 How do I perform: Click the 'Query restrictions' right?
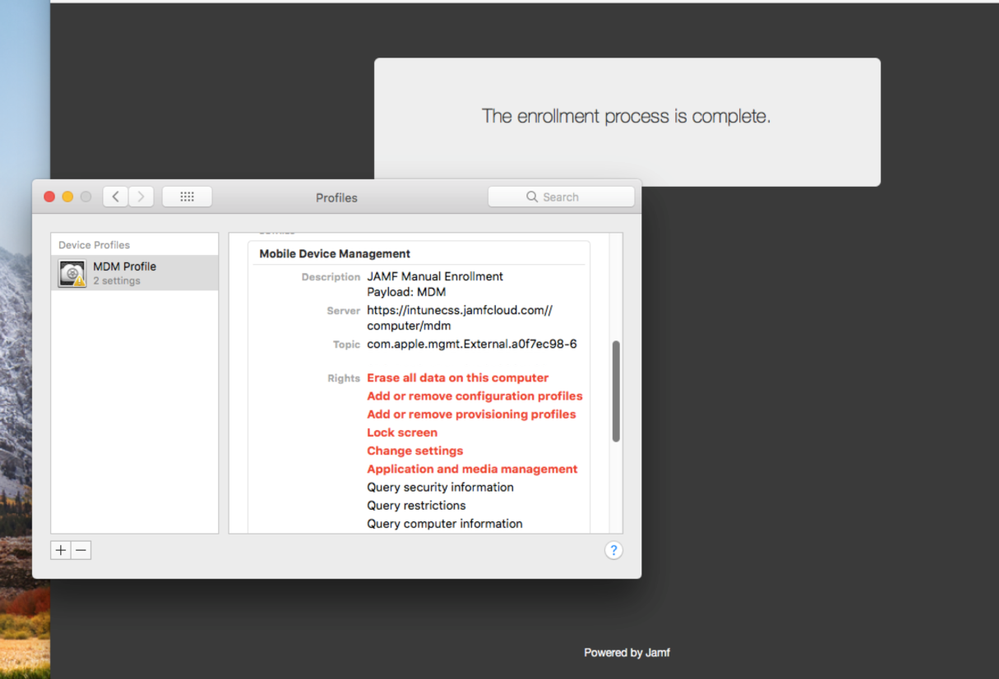point(416,506)
